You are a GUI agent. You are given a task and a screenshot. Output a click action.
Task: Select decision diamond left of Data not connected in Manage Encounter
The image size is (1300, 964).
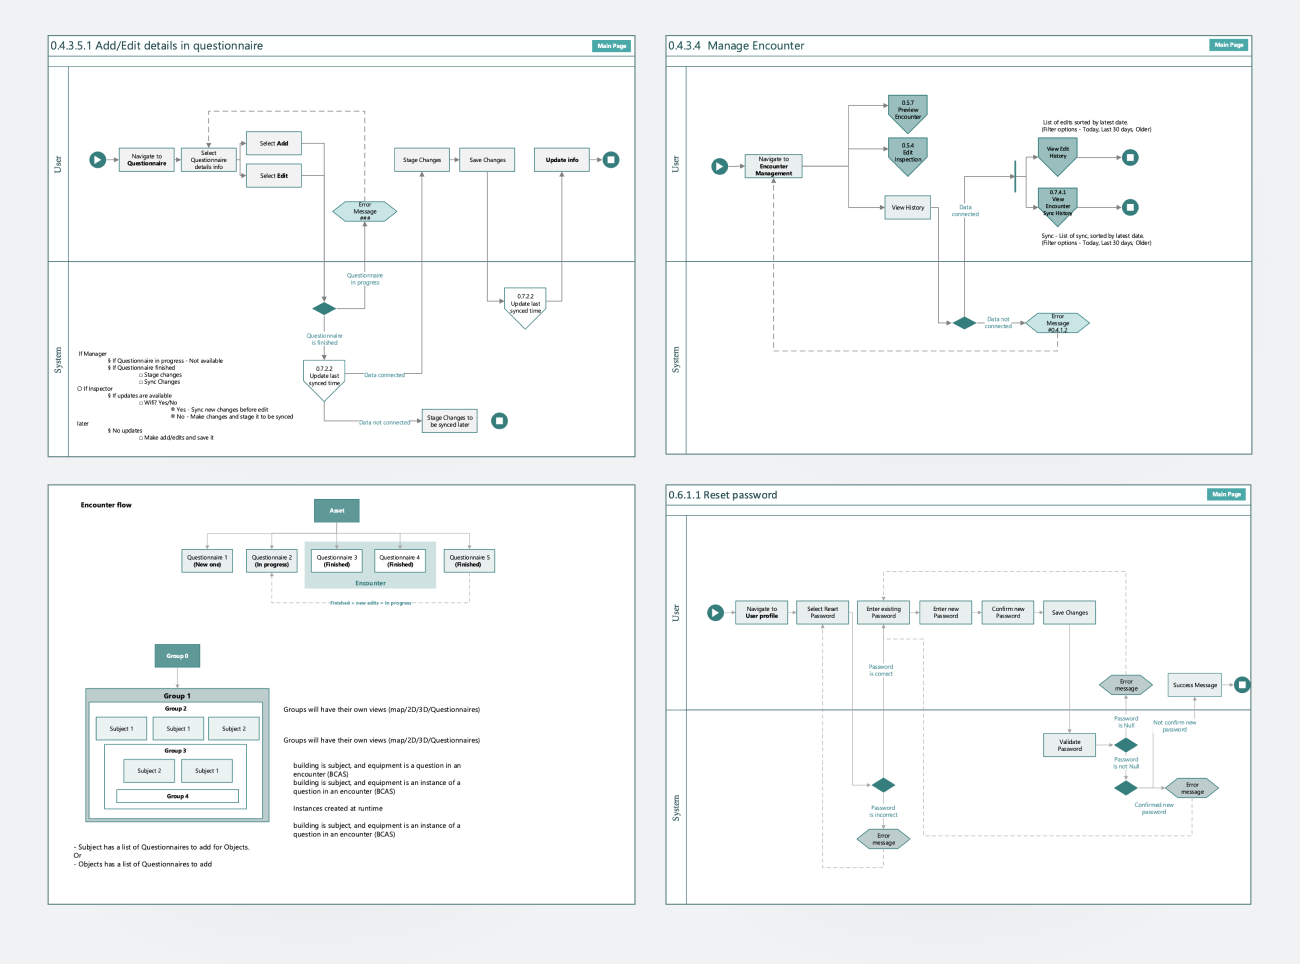(x=964, y=323)
